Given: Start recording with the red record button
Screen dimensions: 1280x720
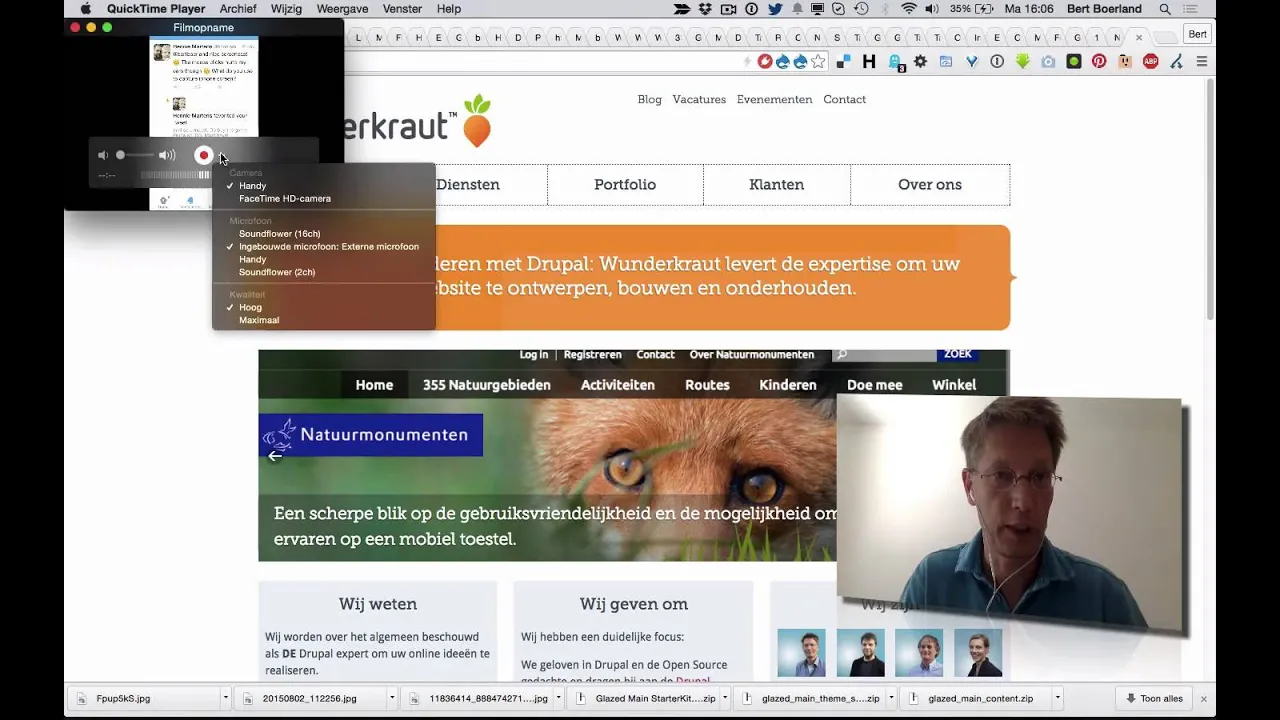Looking at the screenshot, I should (x=203, y=155).
